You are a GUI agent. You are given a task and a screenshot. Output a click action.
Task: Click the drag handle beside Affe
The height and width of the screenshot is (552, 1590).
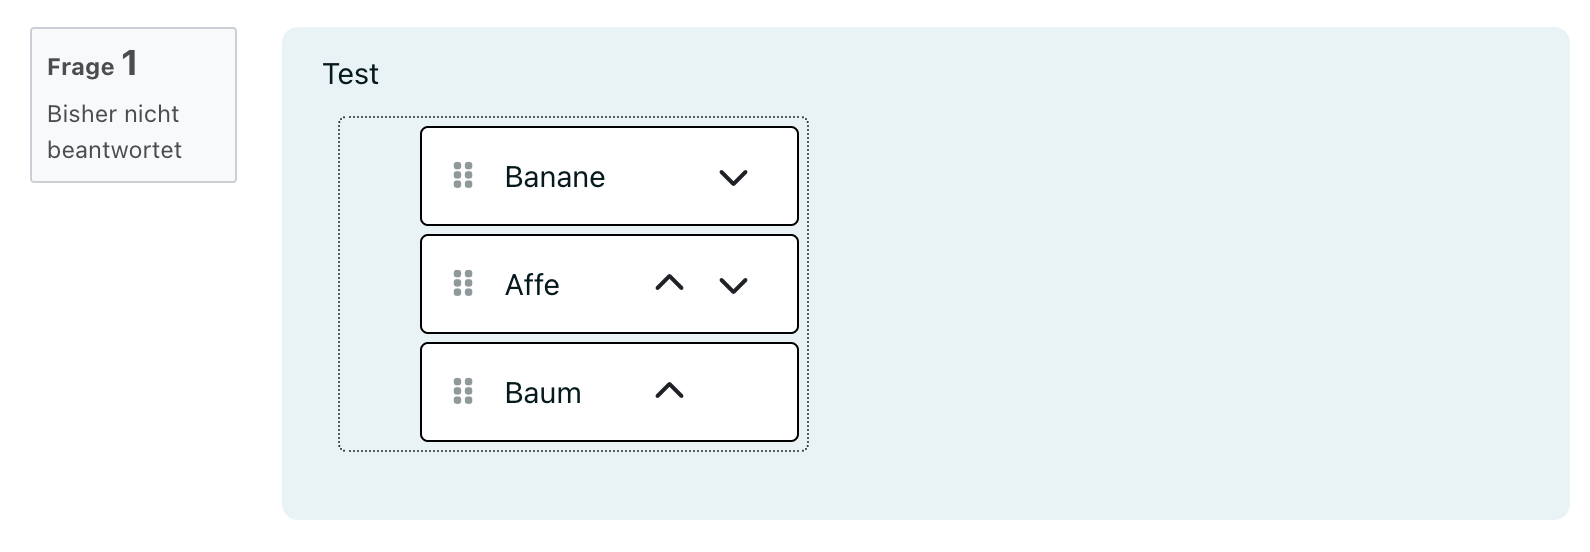[463, 284]
